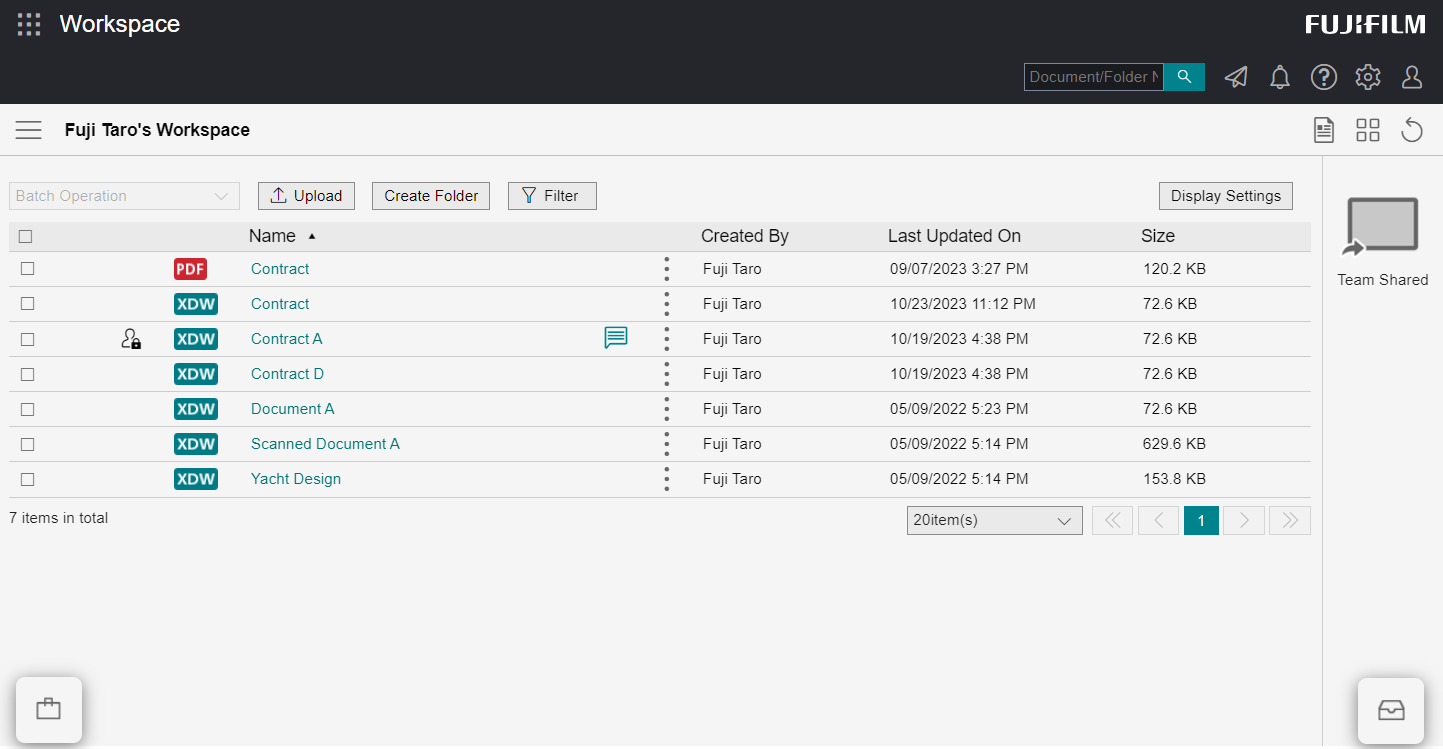Open the app launcher grid icon
The height and width of the screenshot is (749, 1443).
[x=29, y=25]
